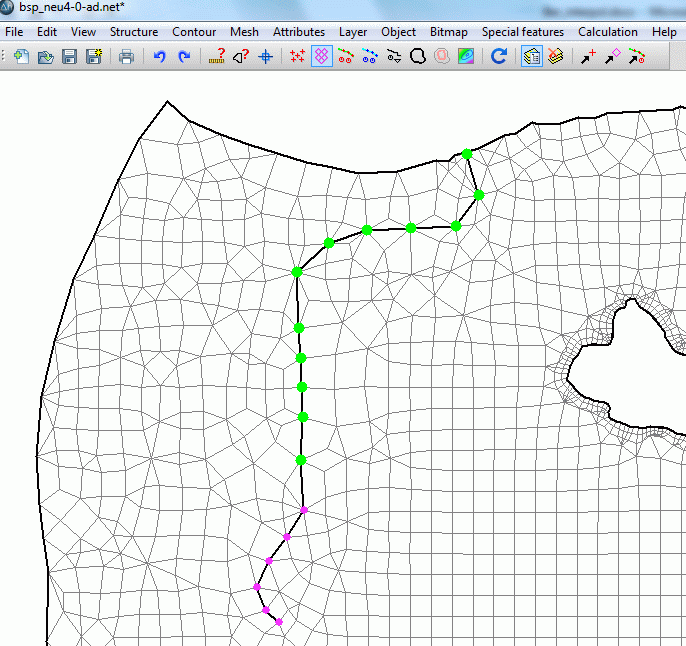This screenshot has height=646, width=686.
Task: Save the current net file
Action: [70, 56]
